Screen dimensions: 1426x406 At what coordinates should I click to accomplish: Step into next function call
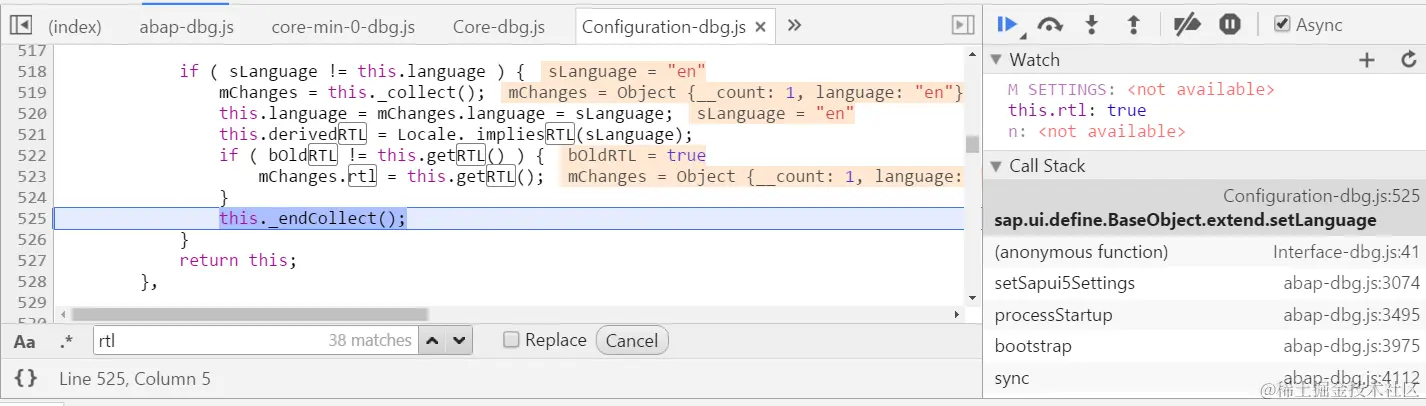tap(1092, 25)
